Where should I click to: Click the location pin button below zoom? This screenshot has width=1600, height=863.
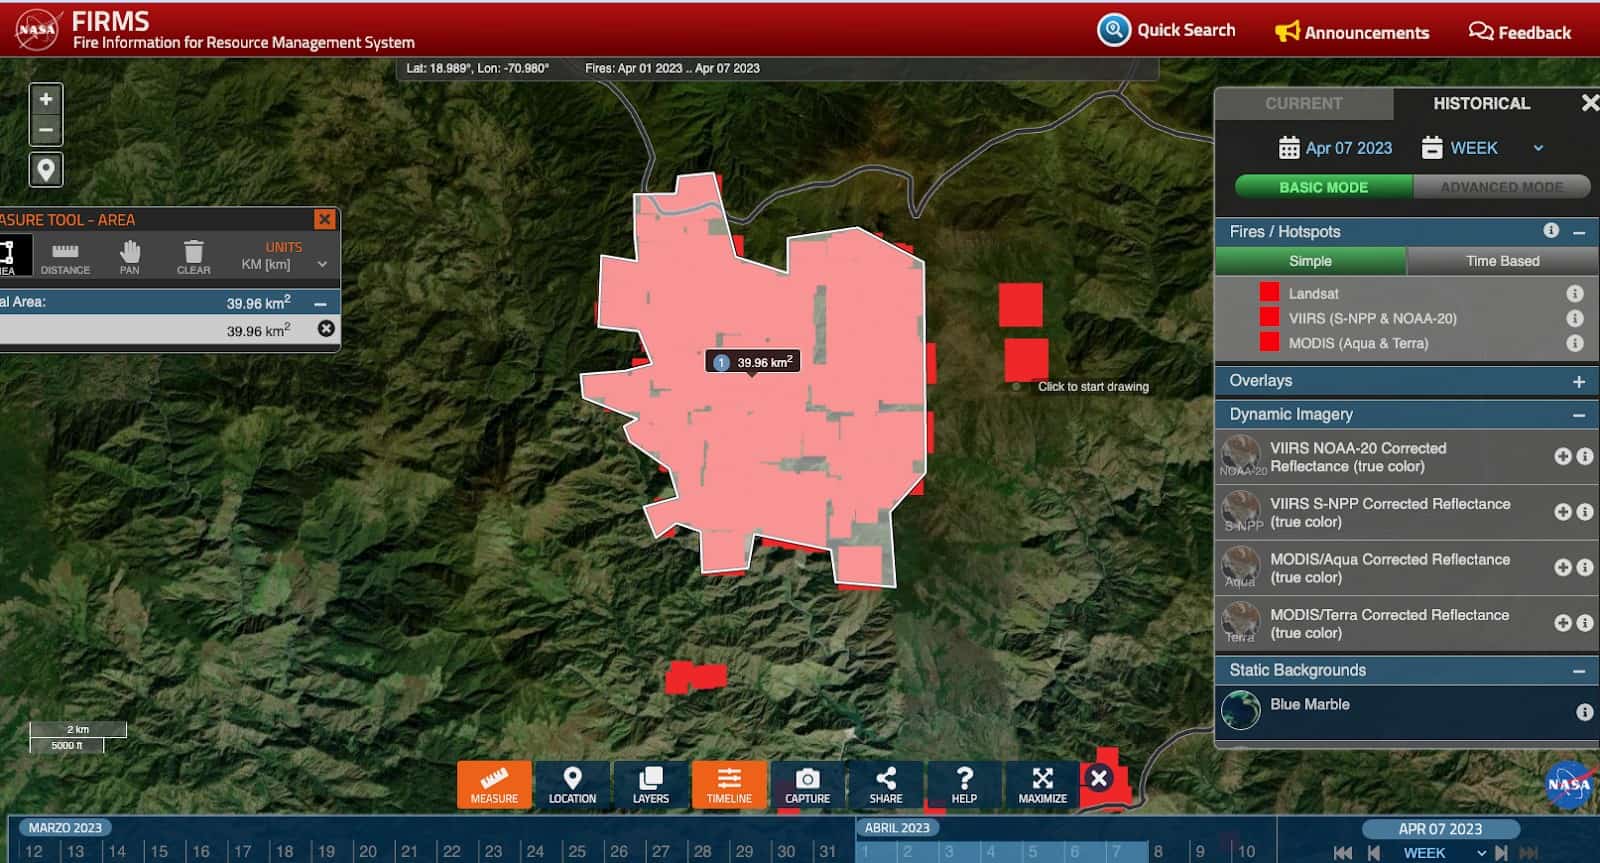pyautogui.click(x=46, y=169)
